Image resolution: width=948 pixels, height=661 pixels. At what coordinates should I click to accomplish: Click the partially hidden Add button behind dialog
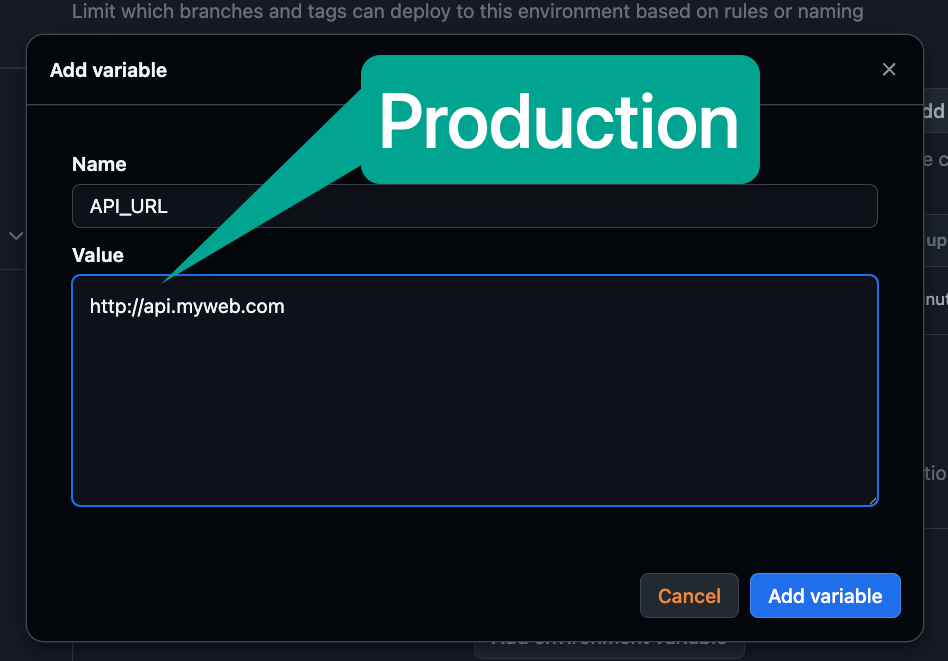(x=932, y=112)
